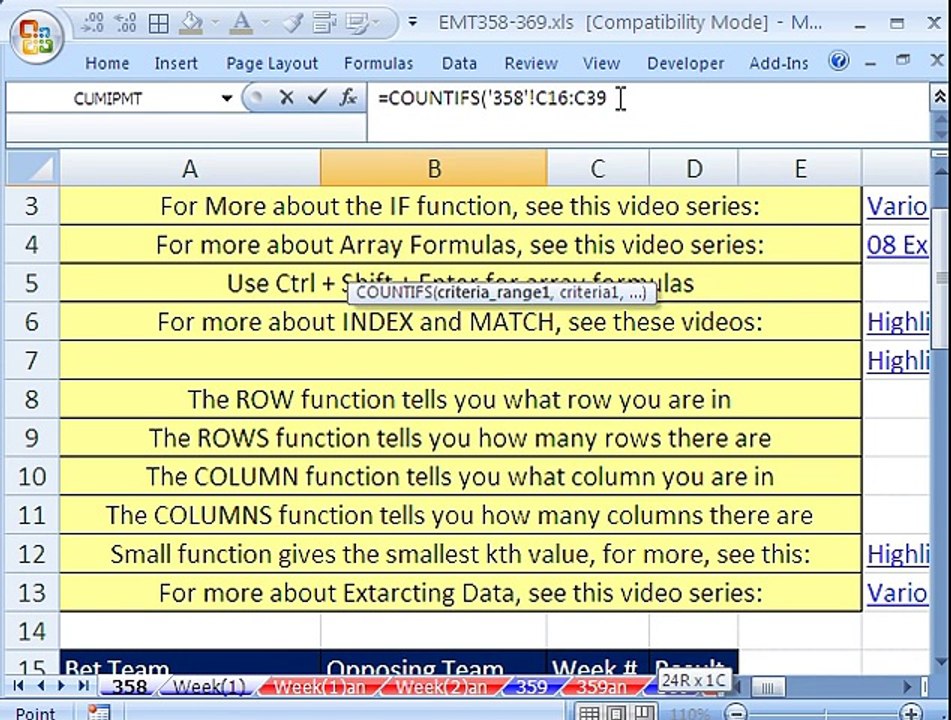Click the IF function note cell
This screenshot has width=951, height=720.
click(x=460, y=206)
